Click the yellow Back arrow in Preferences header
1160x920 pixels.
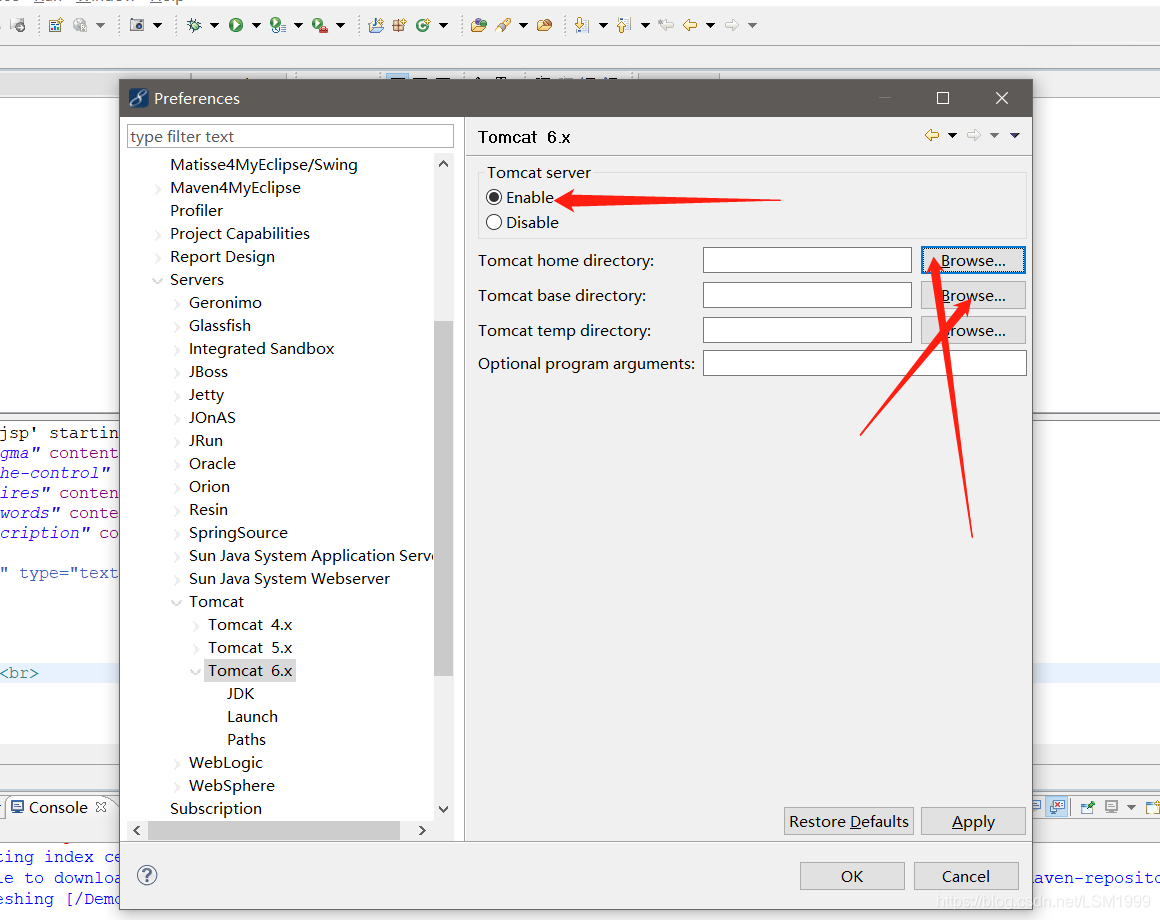pyautogui.click(x=932, y=135)
